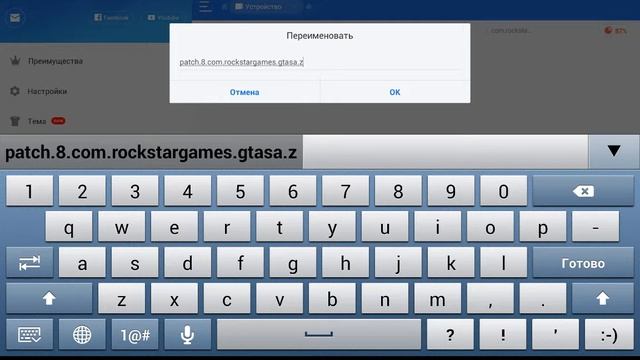Tap the number 3 key
640x360 pixels.
(135, 191)
